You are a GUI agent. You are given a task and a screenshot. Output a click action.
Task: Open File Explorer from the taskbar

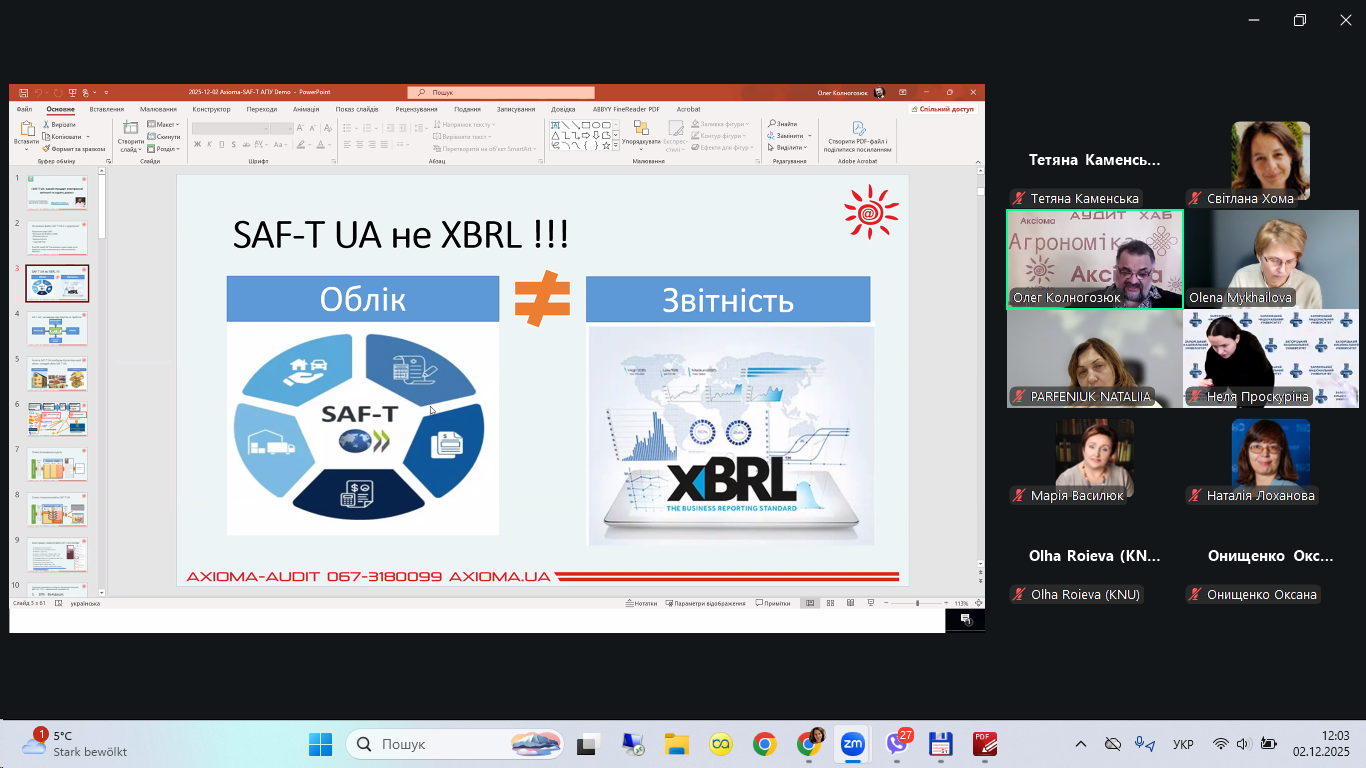point(677,744)
